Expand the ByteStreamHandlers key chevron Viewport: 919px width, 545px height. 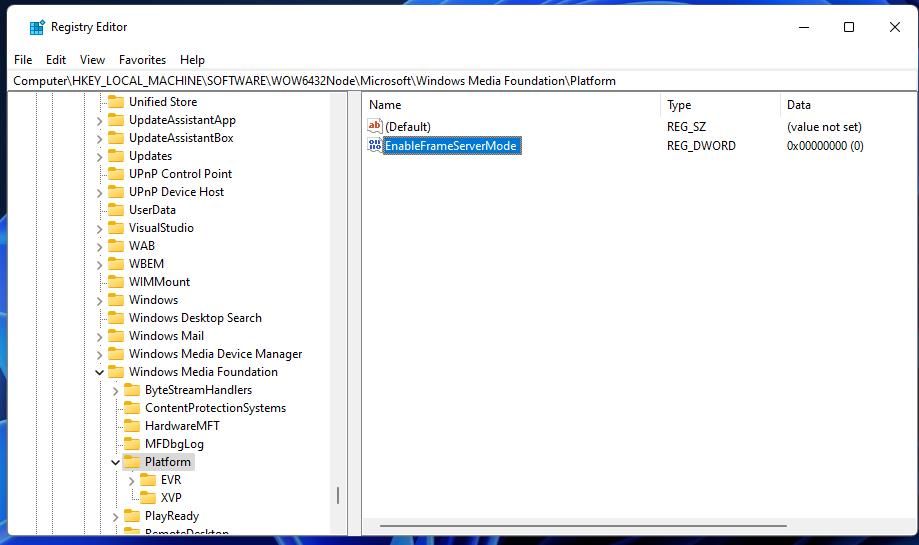coord(115,390)
